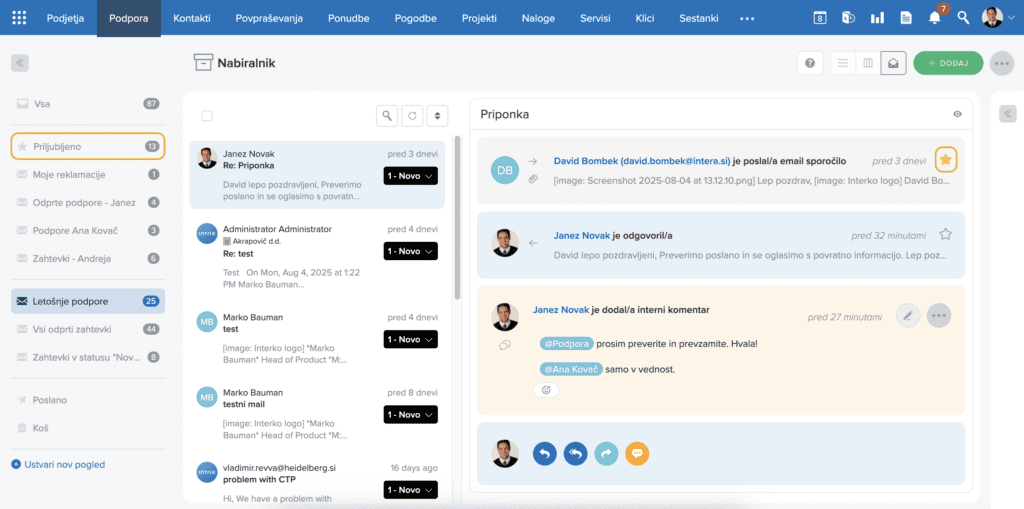The height and width of the screenshot is (509, 1024).
Task: Click the pencil edit icon on comment
Action: (x=908, y=316)
